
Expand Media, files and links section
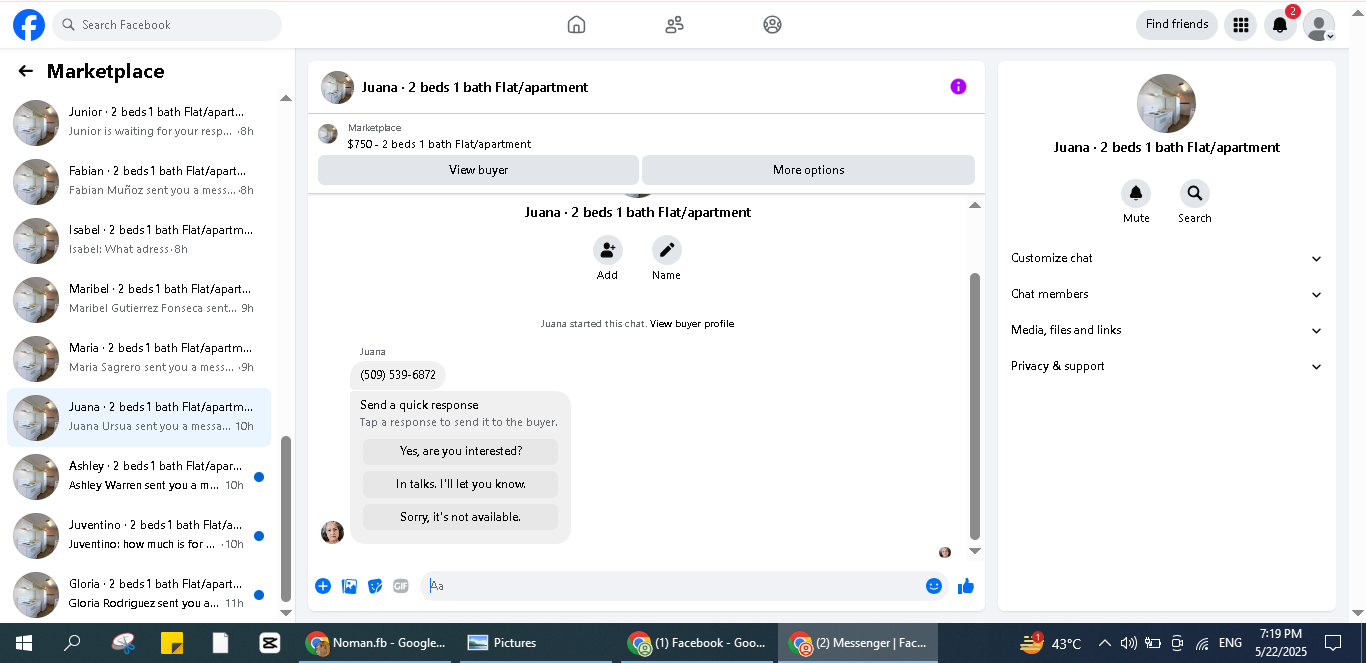[x=1166, y=330]
